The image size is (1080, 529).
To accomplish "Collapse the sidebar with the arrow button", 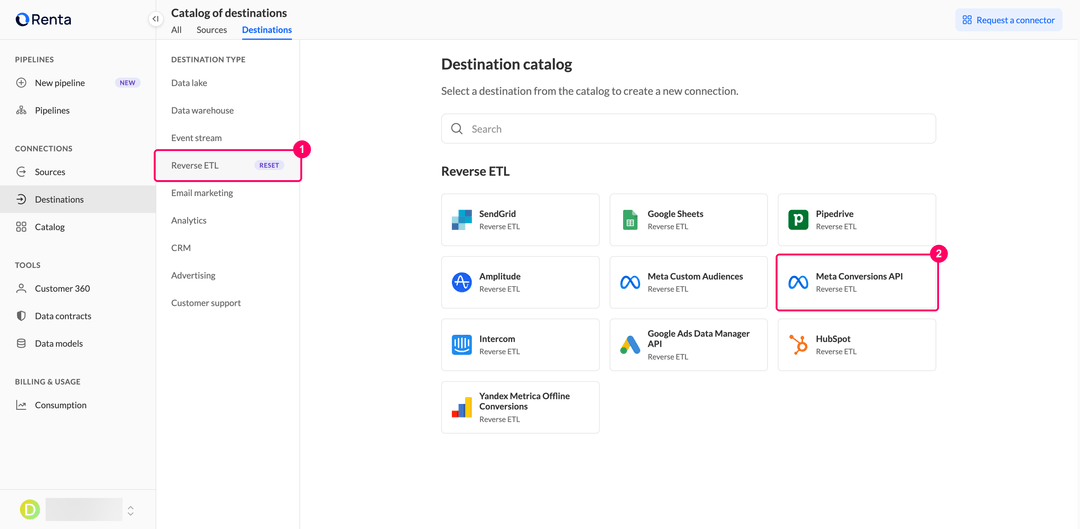I will (156, 19).
